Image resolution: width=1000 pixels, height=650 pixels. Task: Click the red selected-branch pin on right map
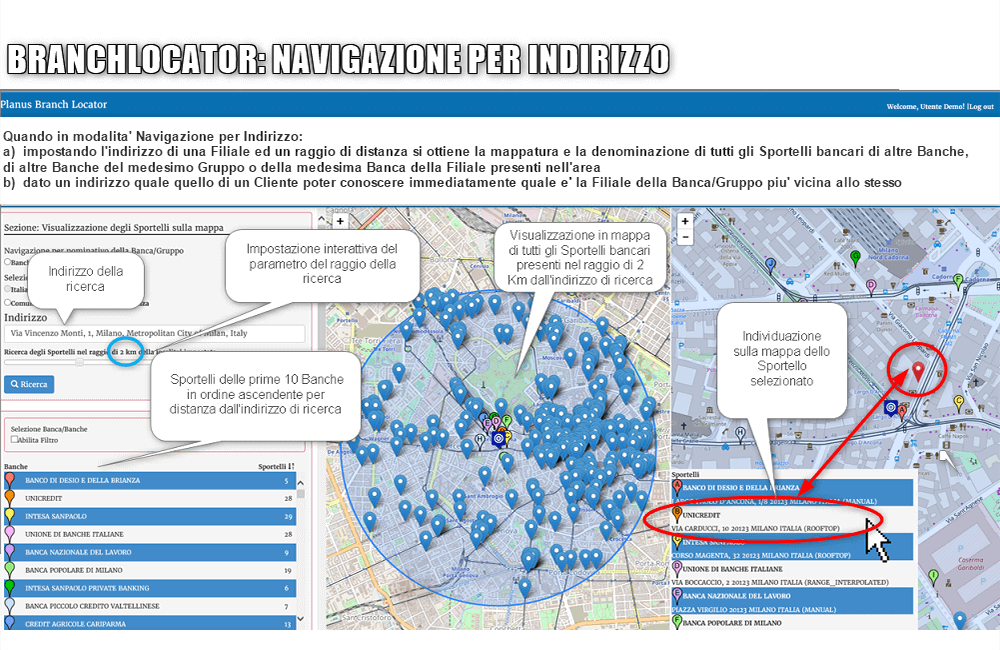coord(918,371)
